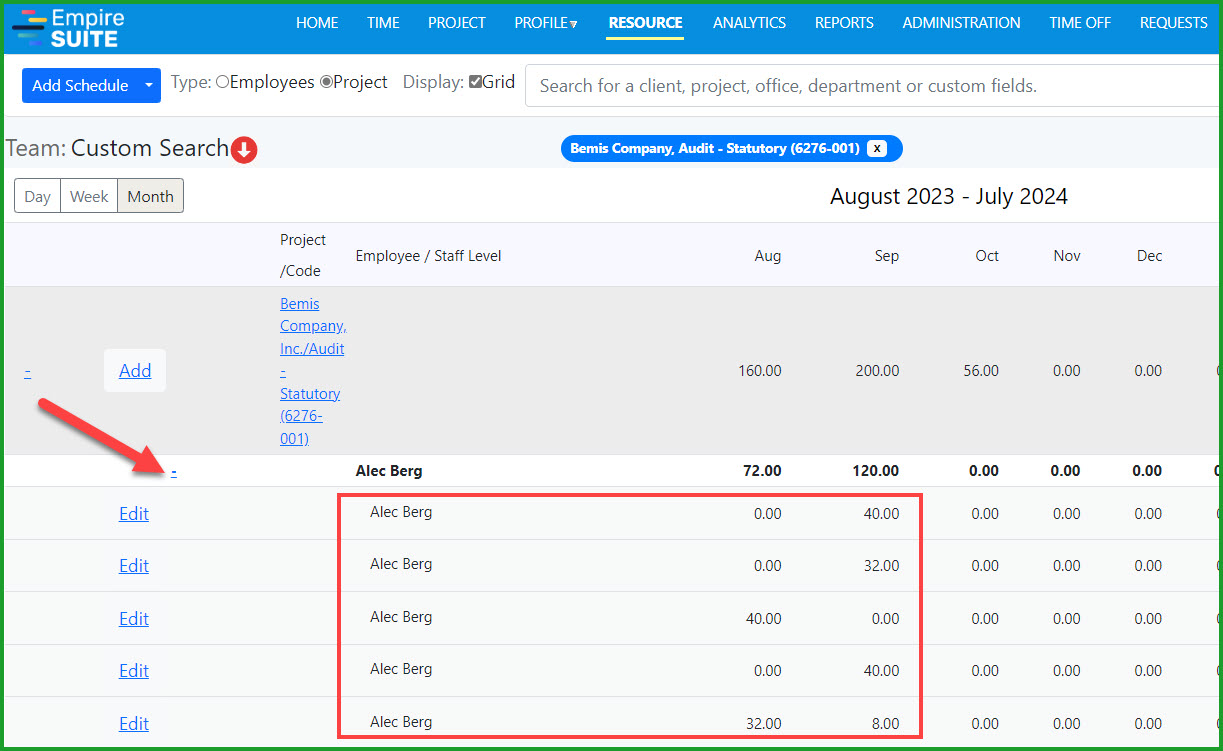Click the Oct column header
1223x751 pixels.
click(987, 256)
